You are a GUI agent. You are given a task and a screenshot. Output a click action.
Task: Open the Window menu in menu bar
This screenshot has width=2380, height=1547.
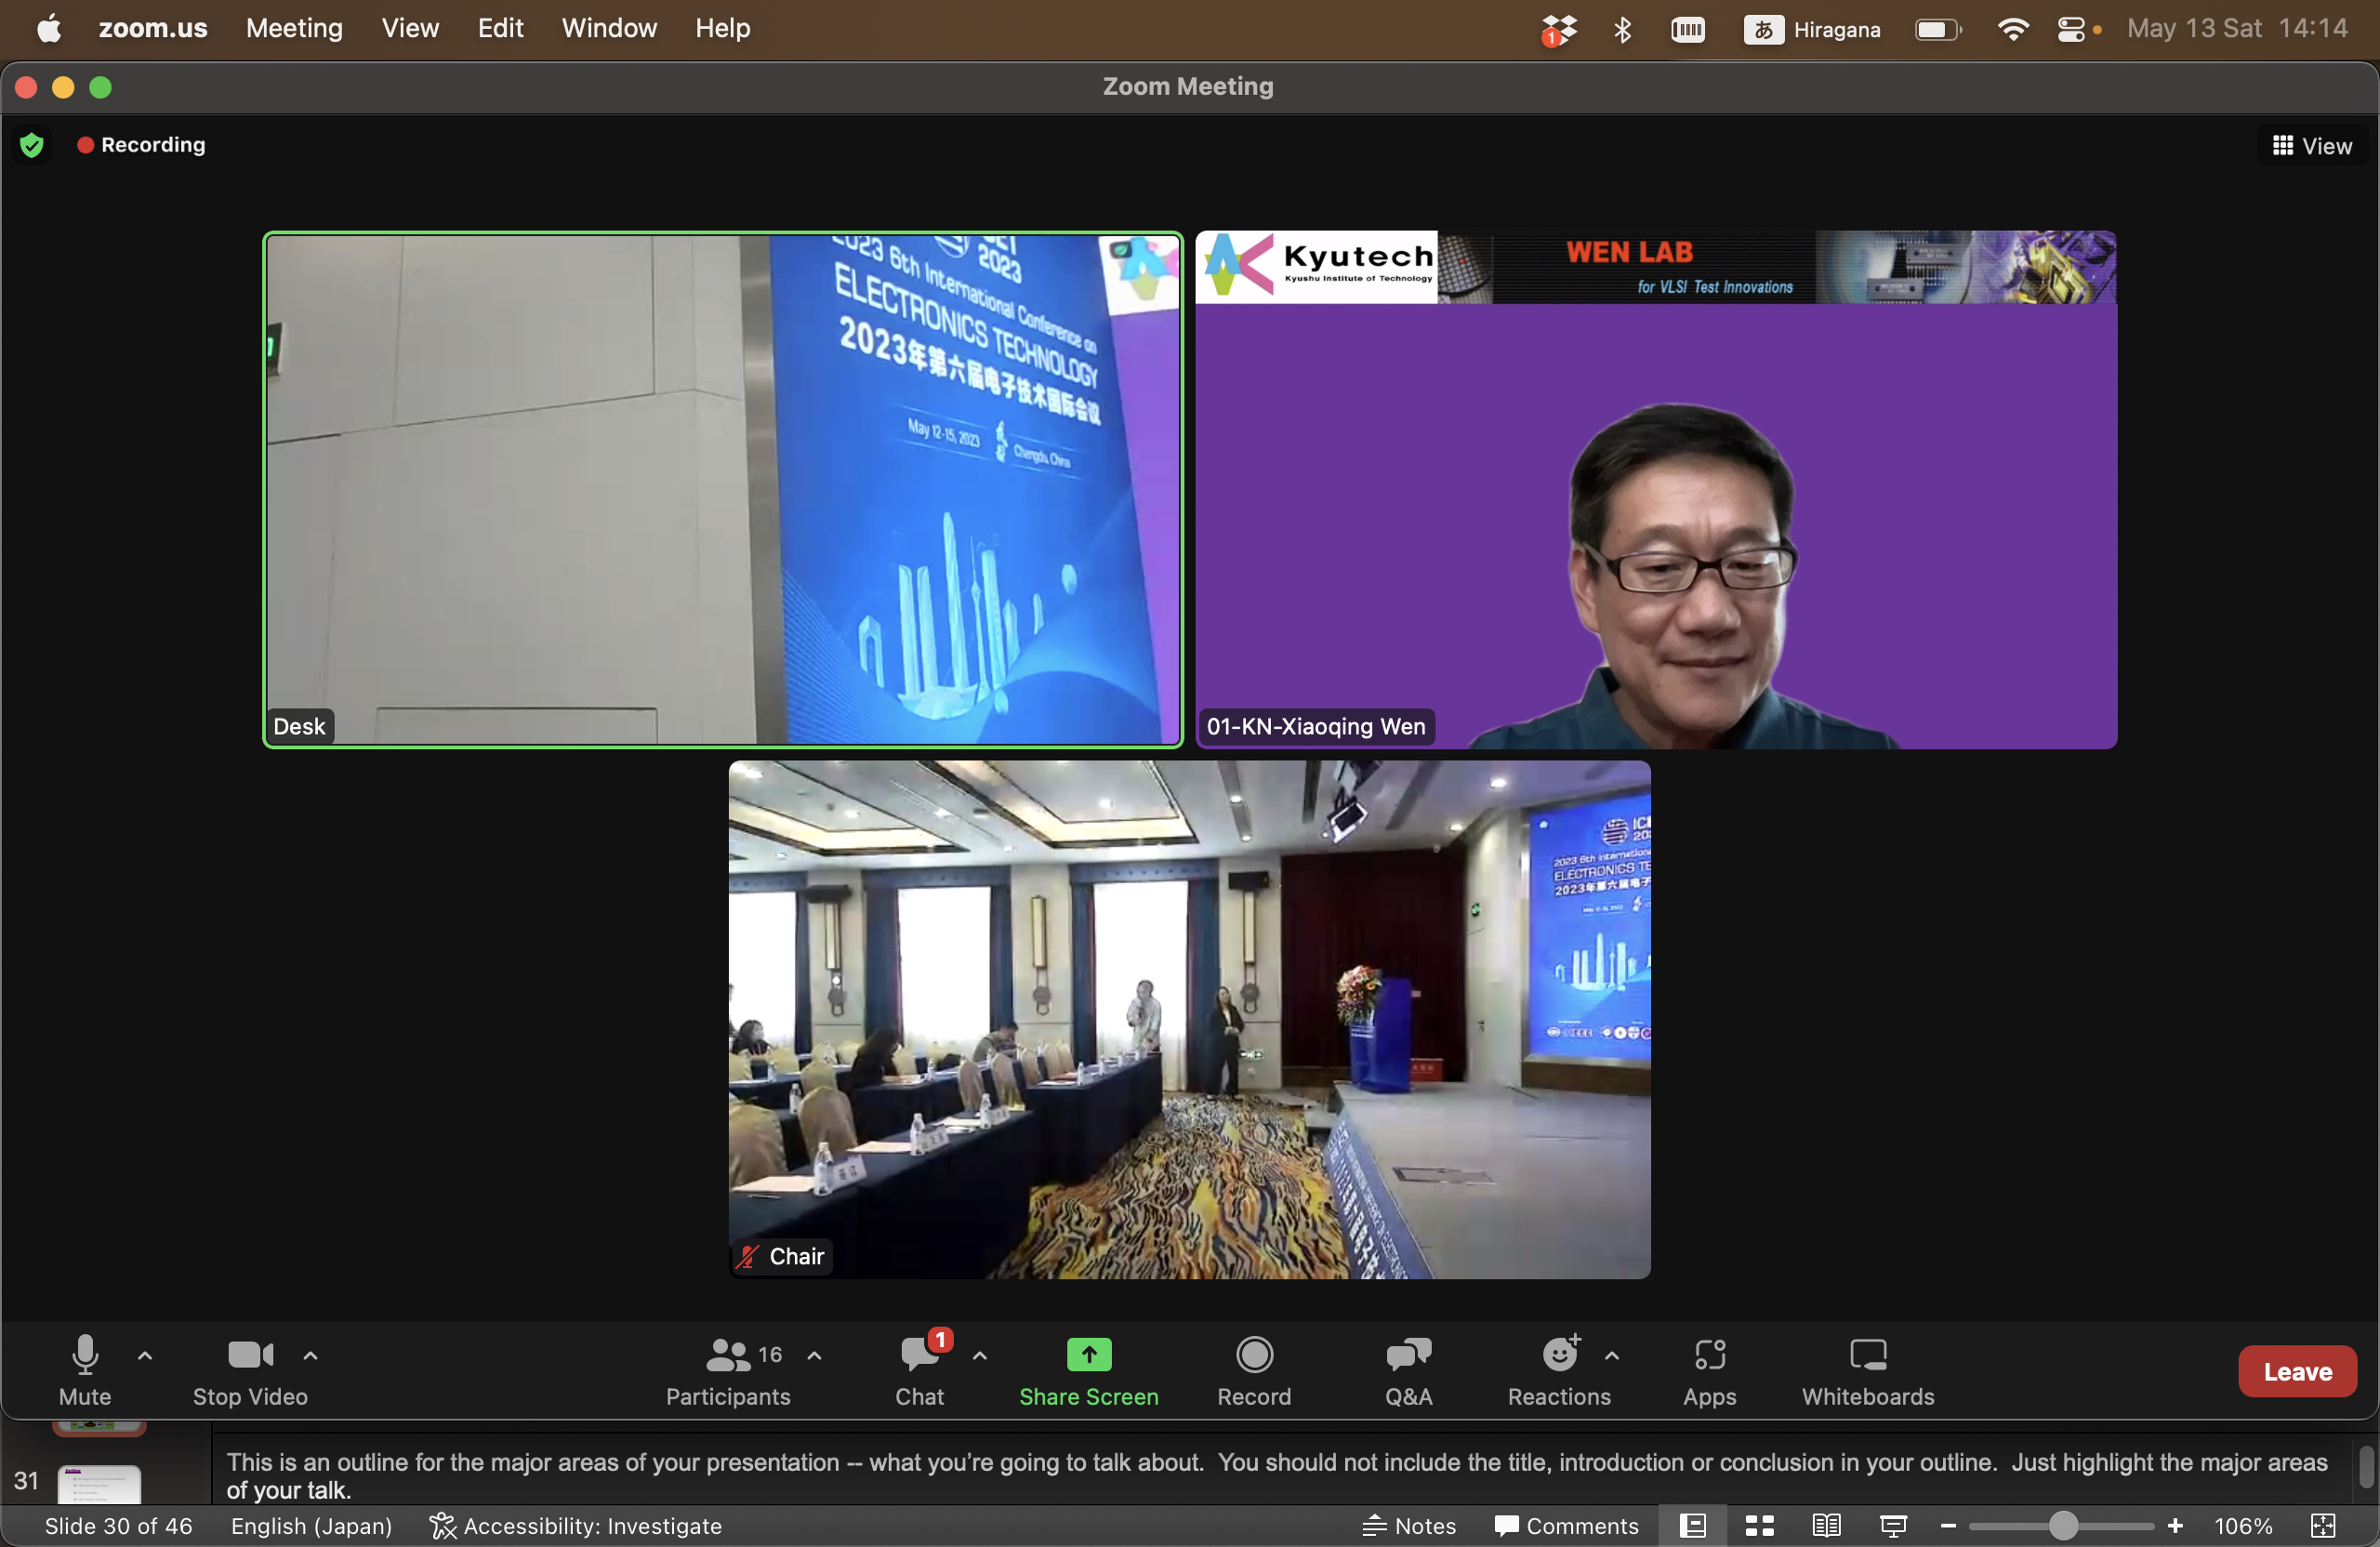609,28
